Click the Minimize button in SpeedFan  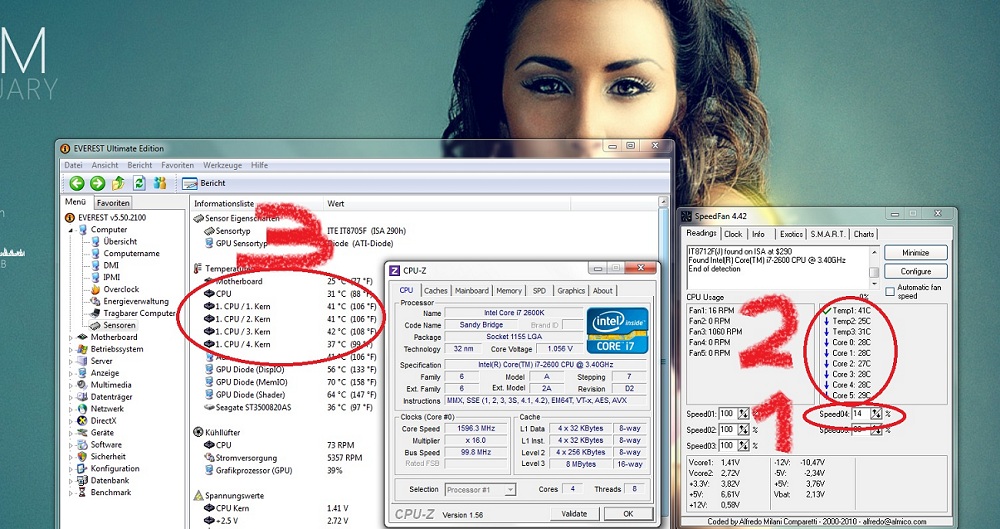916,253
